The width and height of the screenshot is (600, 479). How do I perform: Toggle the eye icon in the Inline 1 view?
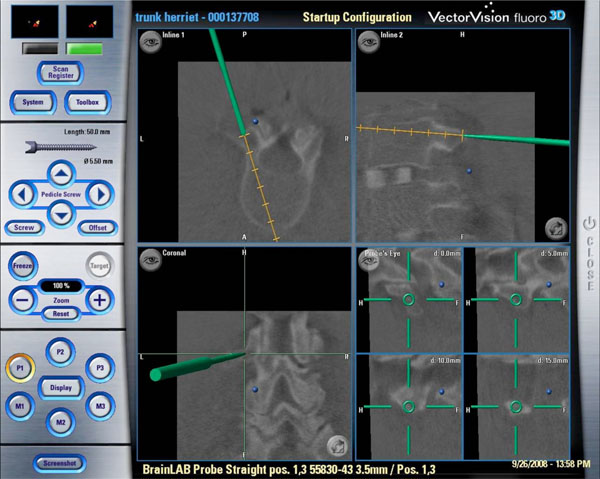pos(150,41)
